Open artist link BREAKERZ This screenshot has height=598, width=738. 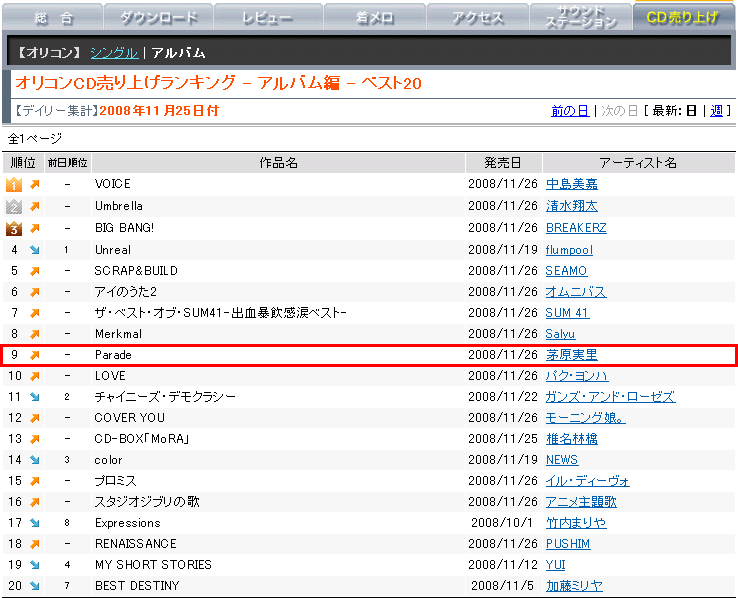click(576, 228)
